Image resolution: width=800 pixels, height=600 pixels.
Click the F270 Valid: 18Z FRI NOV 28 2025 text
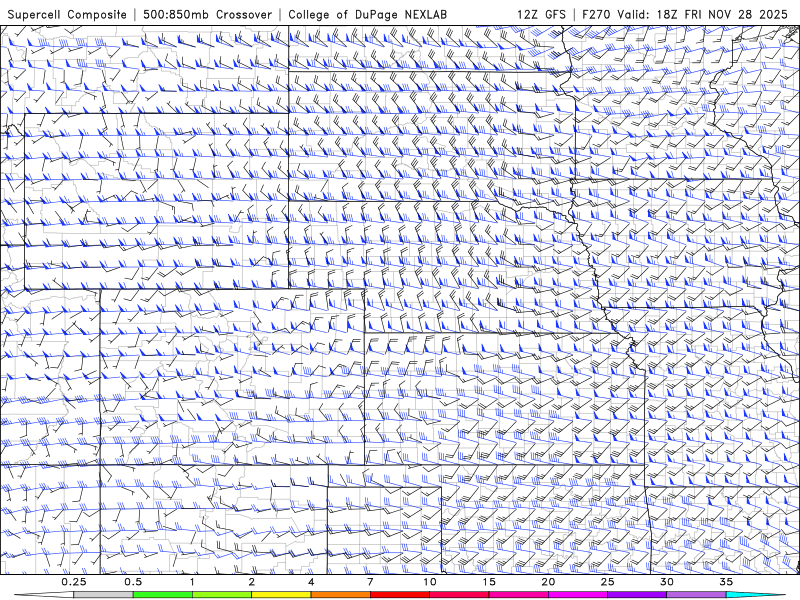pos(685,14)
